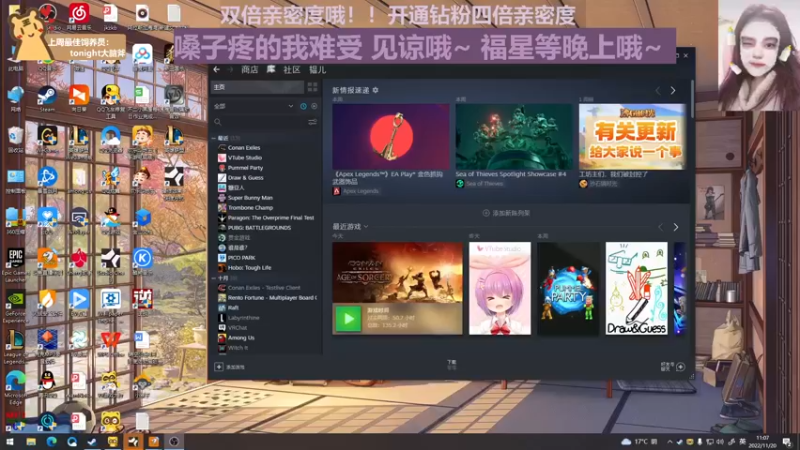Open the Pummel Party game card
The image size is (800, 450).
click(x=568, y=289)
